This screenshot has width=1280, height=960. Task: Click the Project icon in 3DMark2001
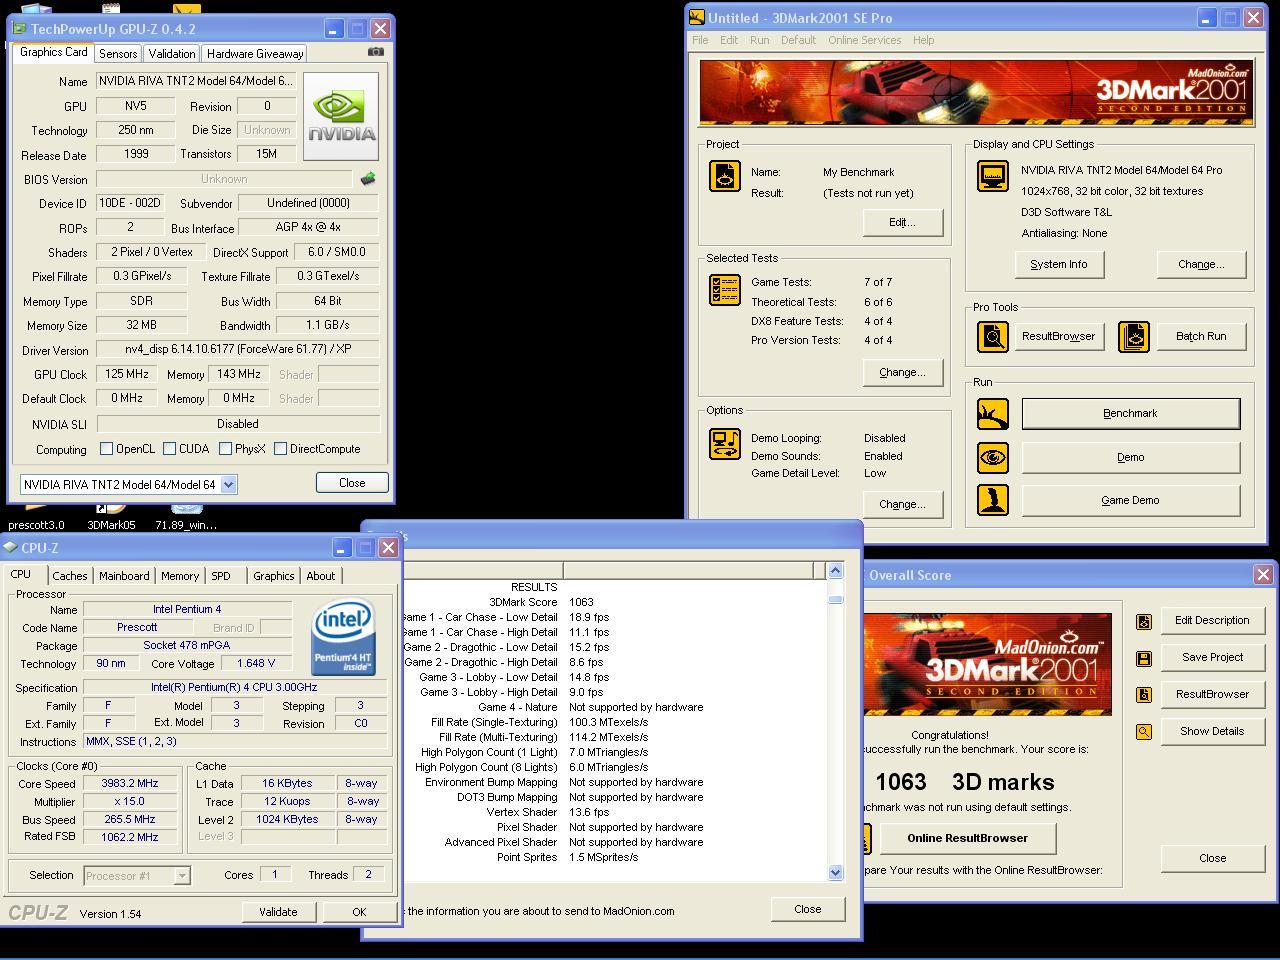tap(725, 176)
